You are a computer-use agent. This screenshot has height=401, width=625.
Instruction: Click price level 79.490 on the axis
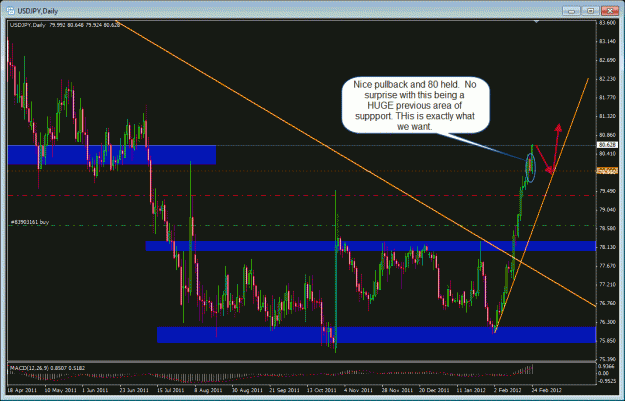[607, 191]
